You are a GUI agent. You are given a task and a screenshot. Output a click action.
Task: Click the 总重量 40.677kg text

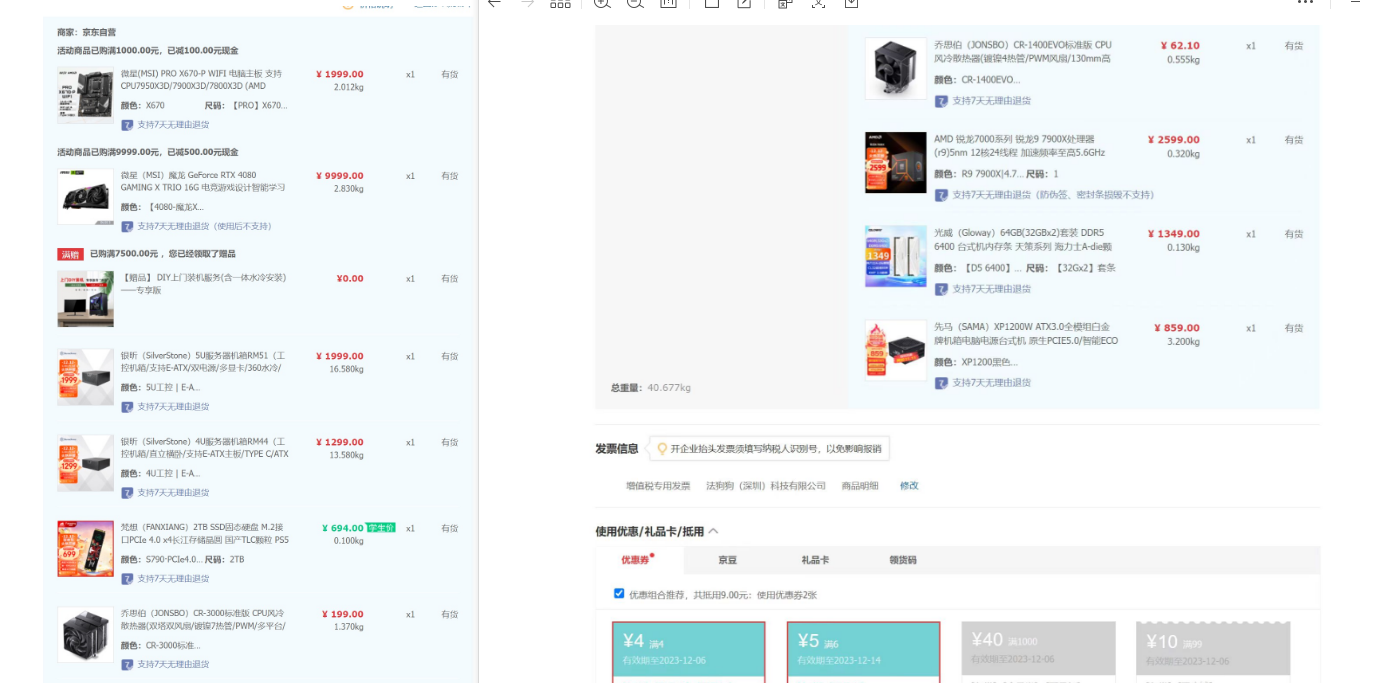(651, 387)
